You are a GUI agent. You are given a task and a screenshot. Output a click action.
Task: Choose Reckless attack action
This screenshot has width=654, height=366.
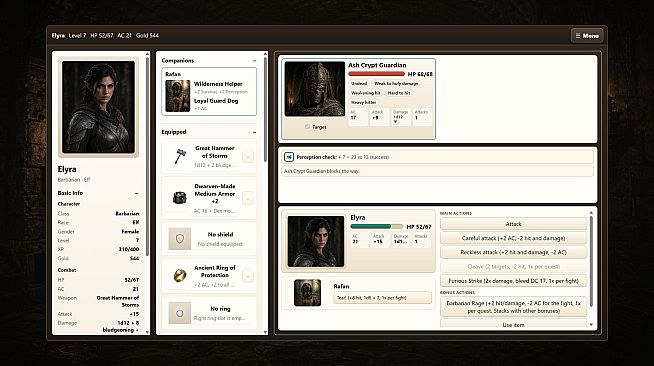[513, 252]
